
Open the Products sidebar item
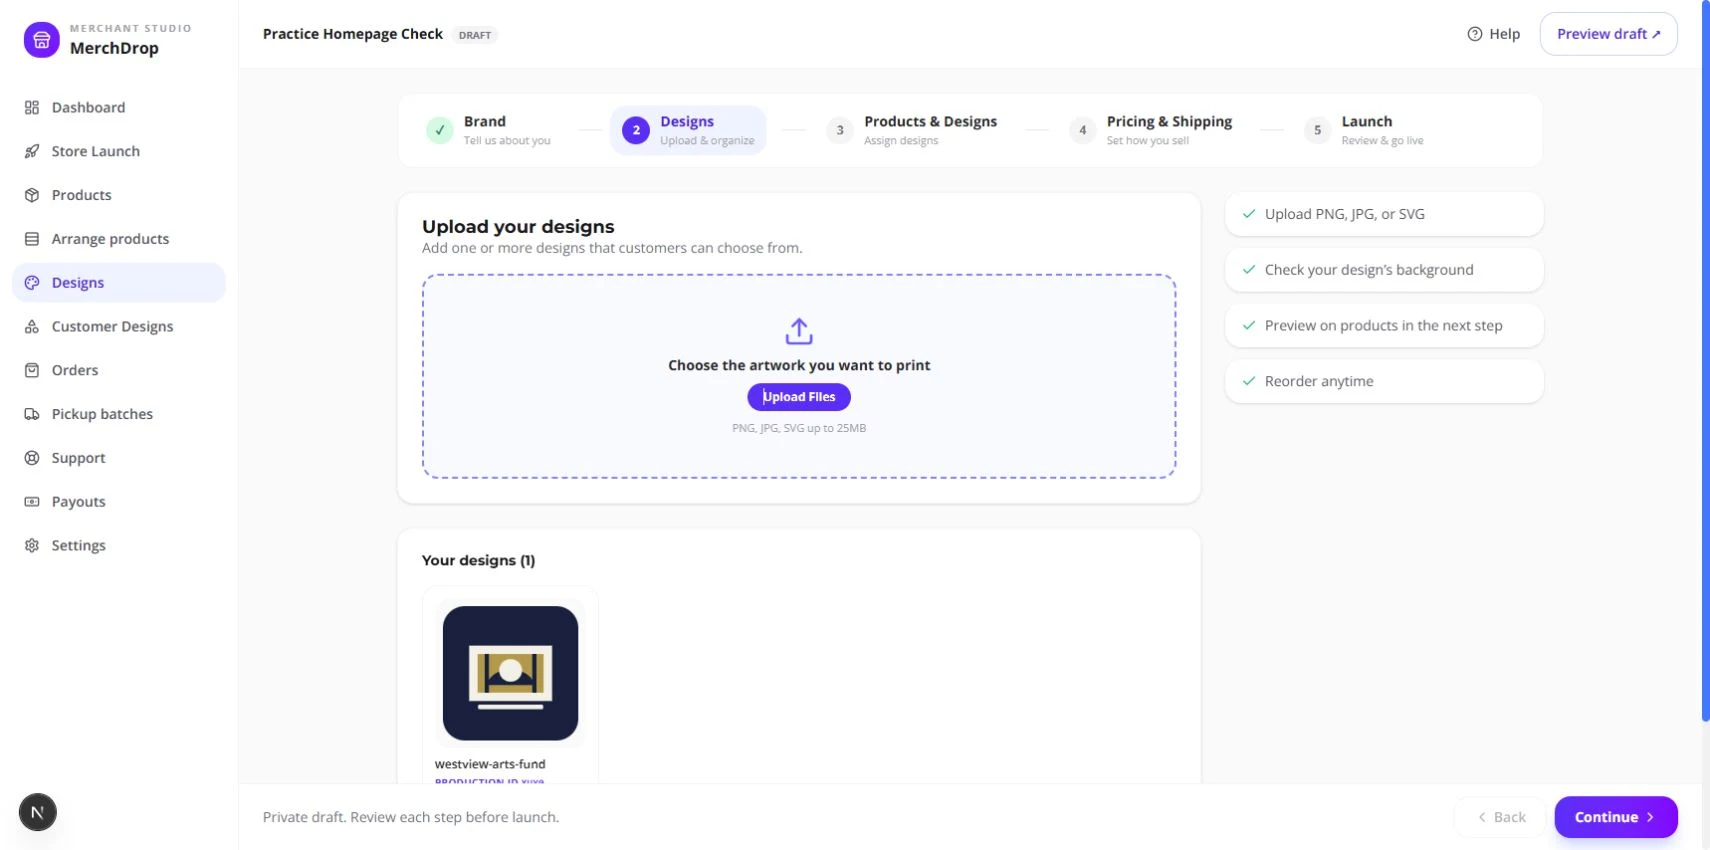tap(119, 195)
